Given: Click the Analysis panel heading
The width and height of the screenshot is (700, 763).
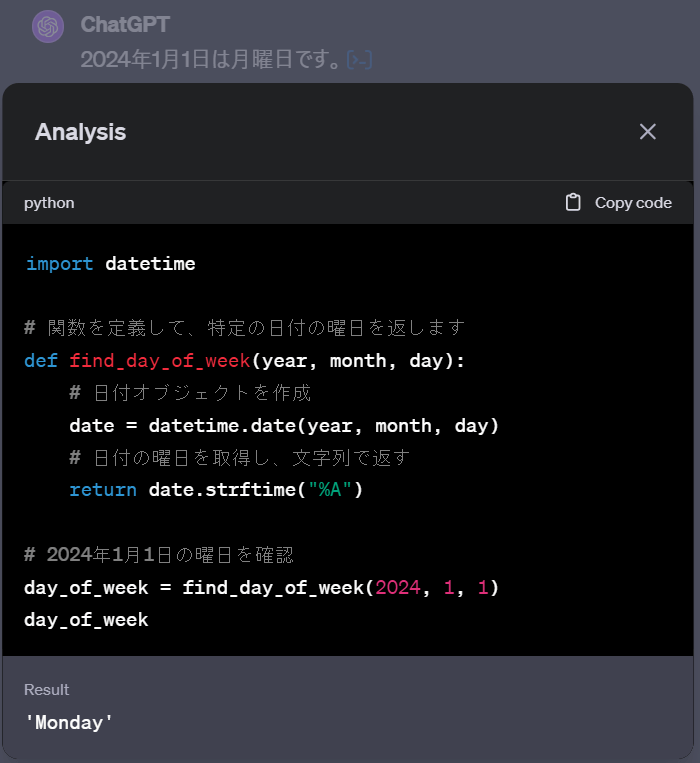Looking at the screenshot, I should (80, 132).
